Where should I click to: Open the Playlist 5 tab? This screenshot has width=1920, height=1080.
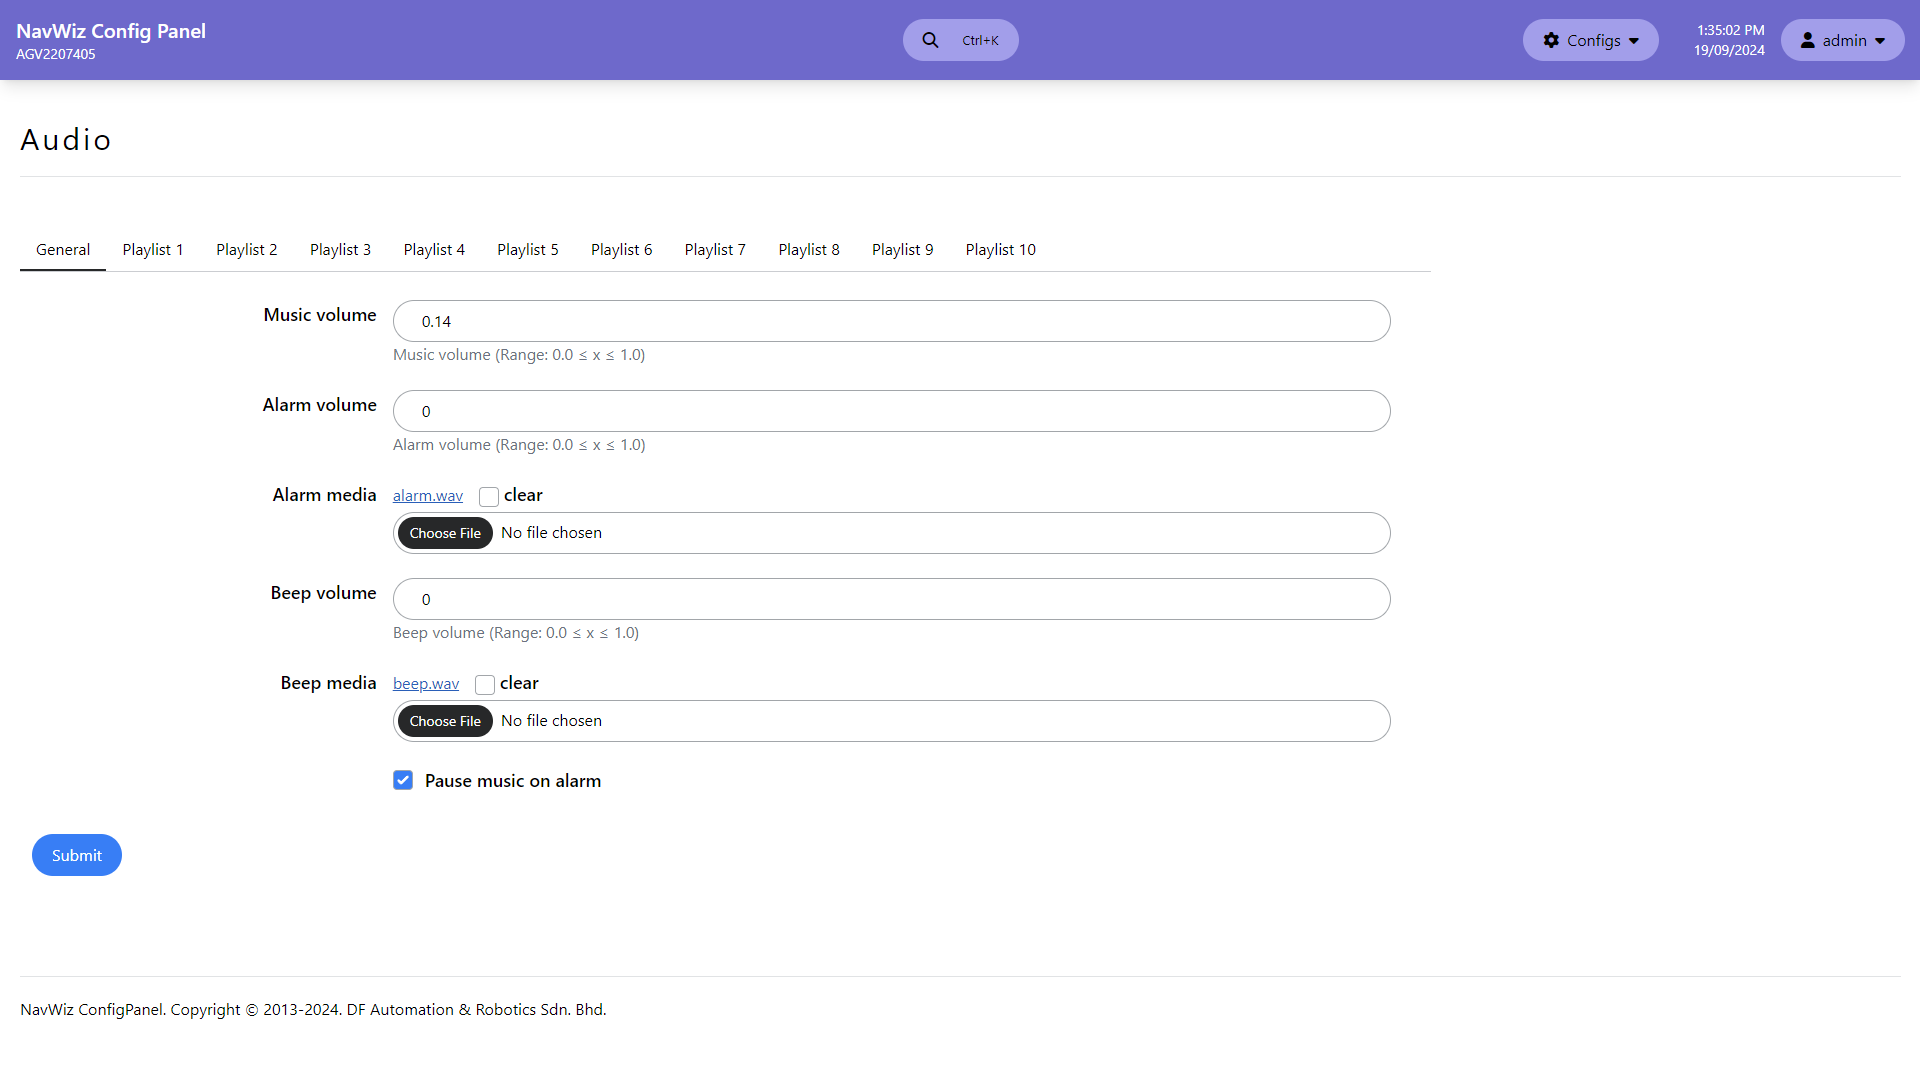pos(528,249)
